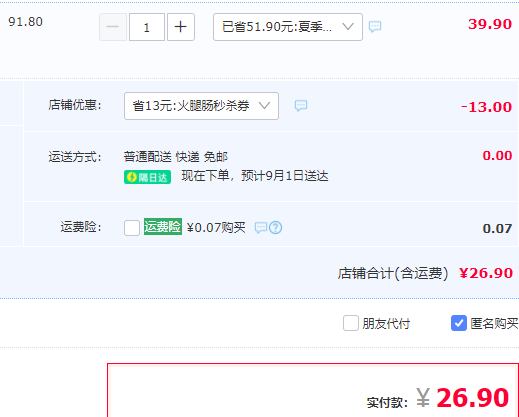Open the 已省51.90元 promotion dropdown
The image size is (519, 417).
288,27
